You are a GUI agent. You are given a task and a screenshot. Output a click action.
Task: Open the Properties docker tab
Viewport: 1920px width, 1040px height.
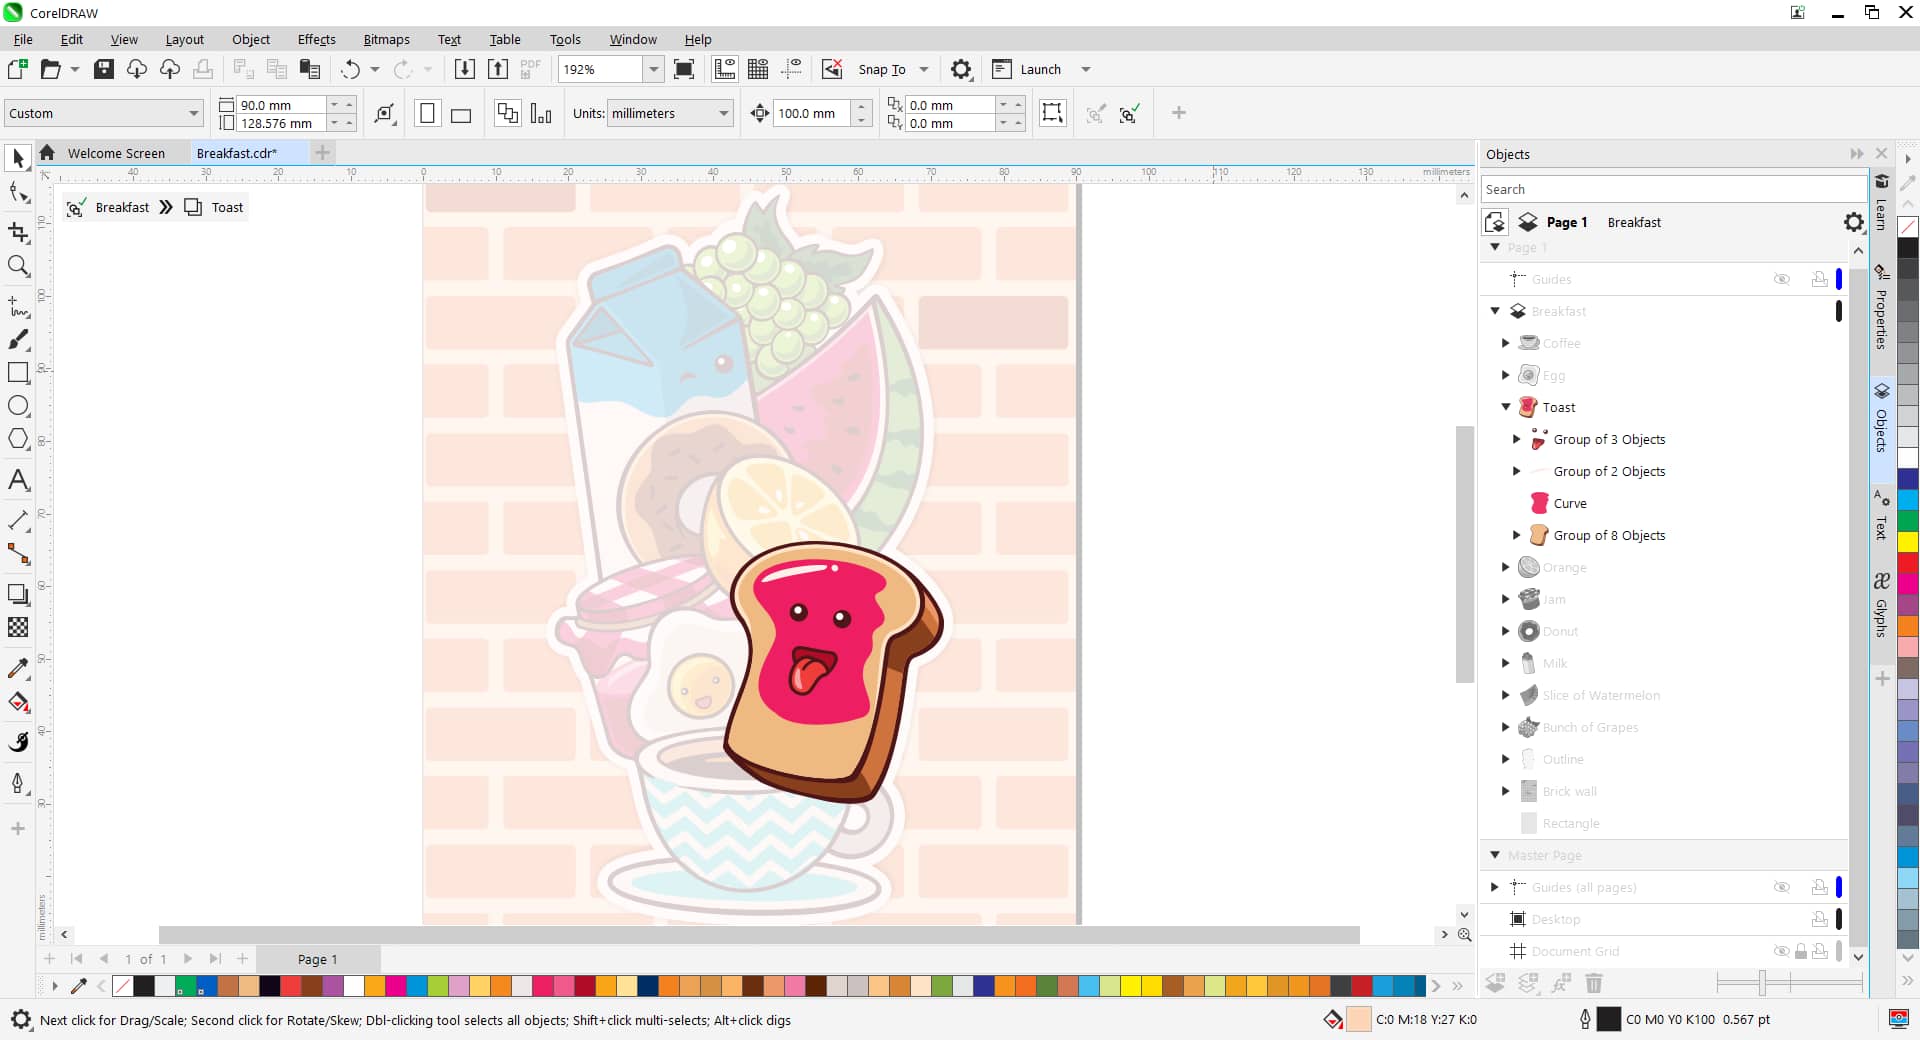1881,318
